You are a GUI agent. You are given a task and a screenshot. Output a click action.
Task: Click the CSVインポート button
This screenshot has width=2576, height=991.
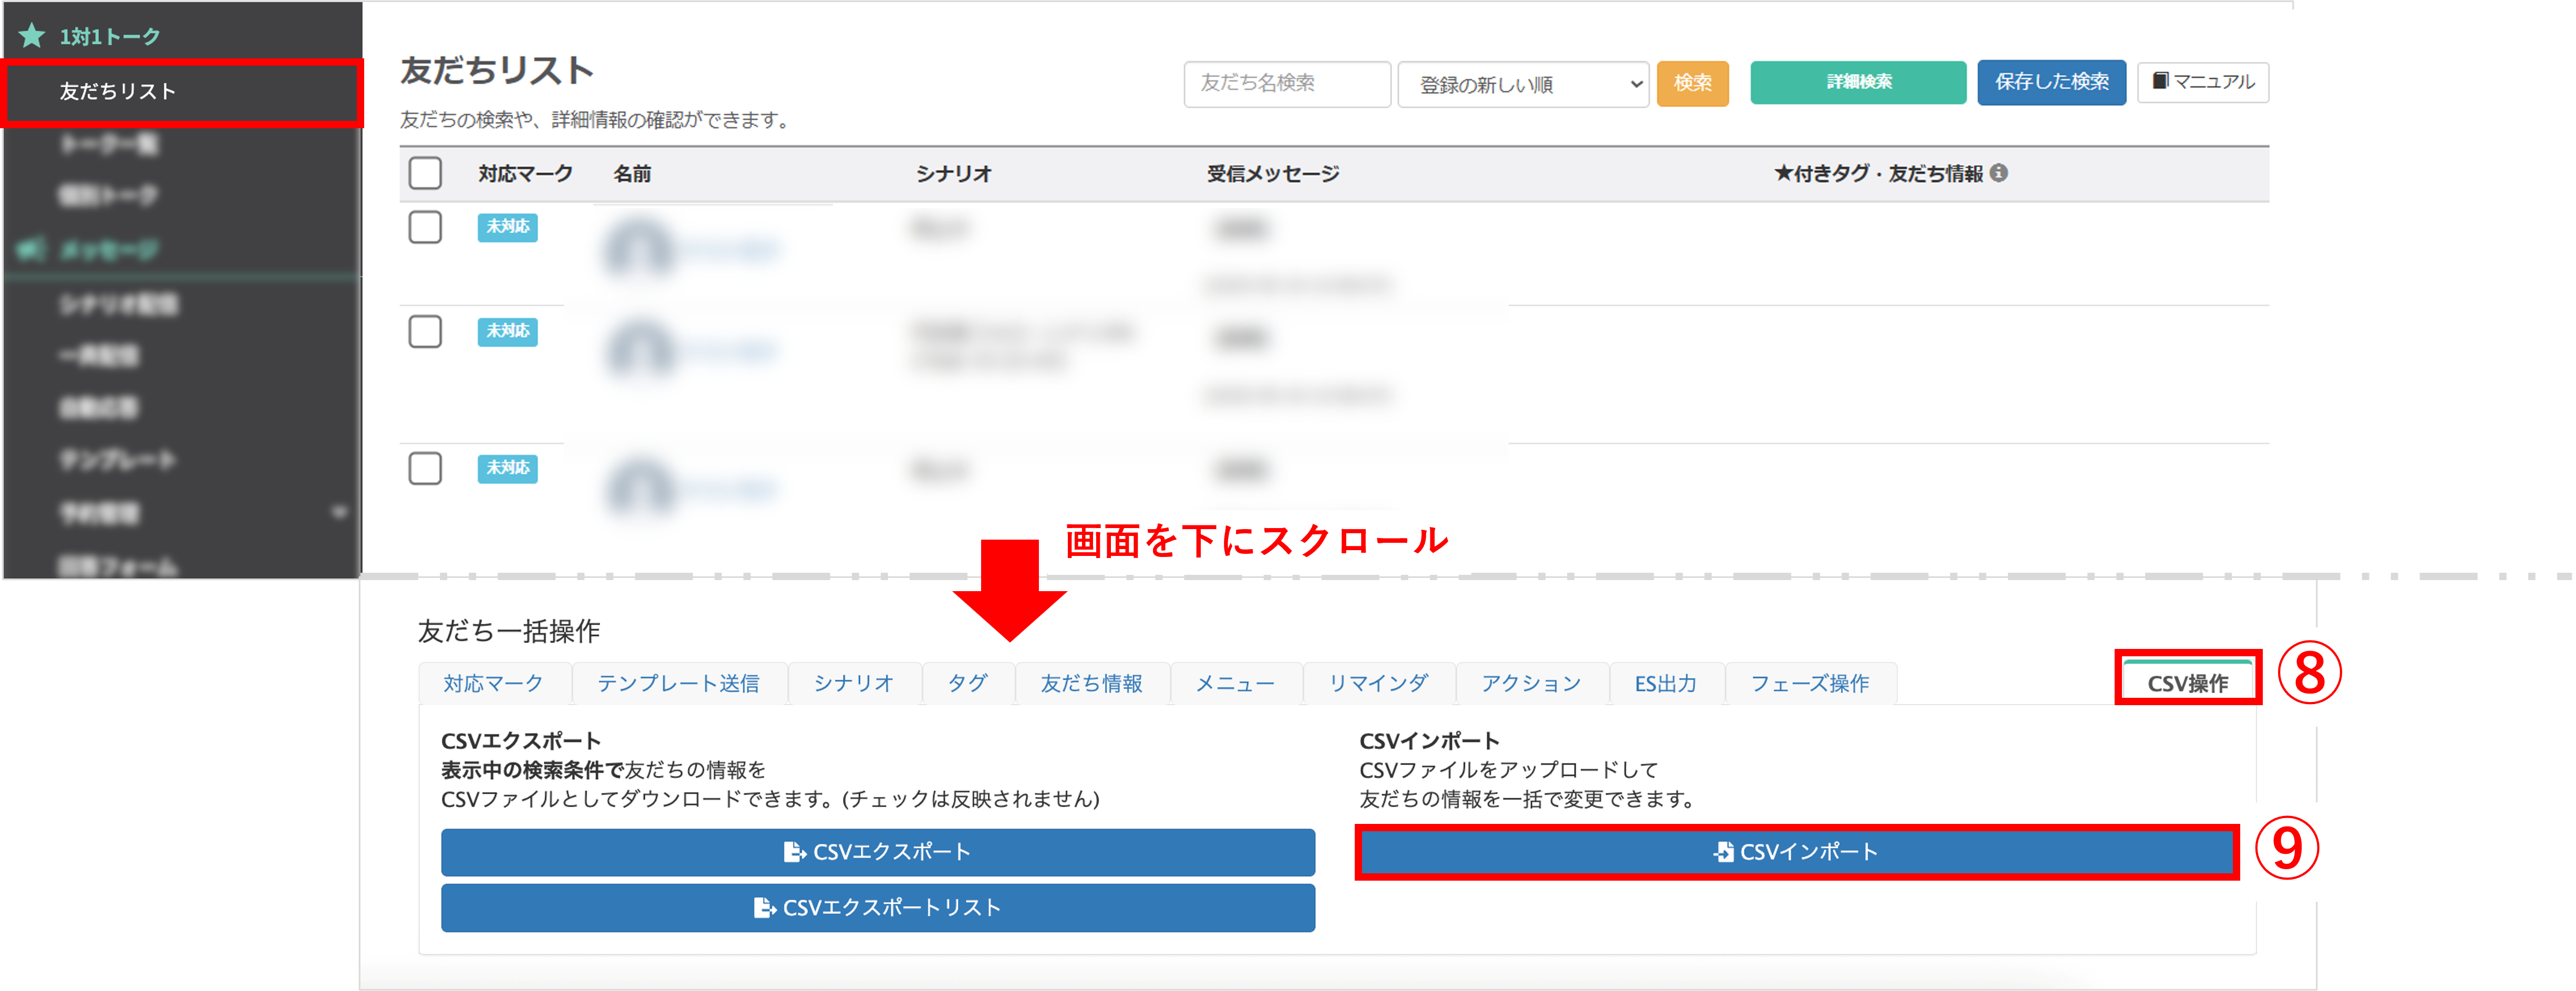pos(1796,852)
